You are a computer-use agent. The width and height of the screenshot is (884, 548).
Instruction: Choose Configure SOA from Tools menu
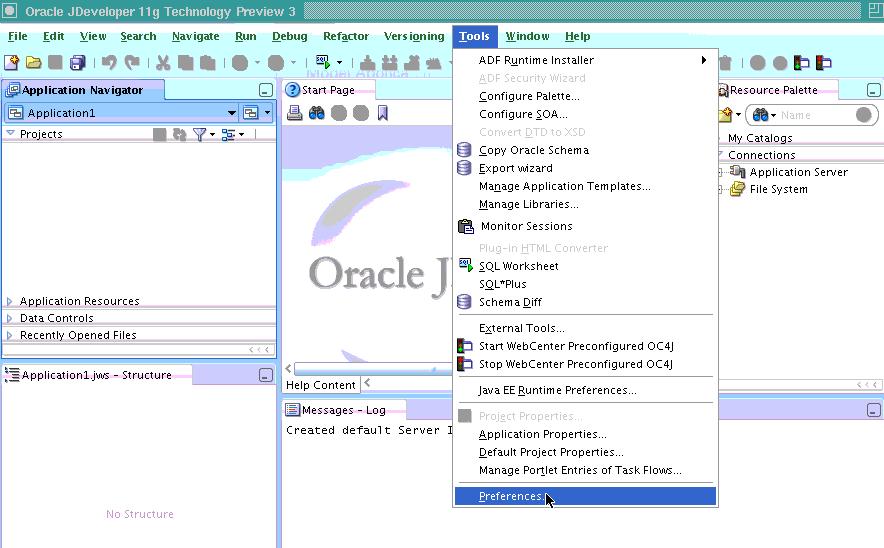pos(585,114)
